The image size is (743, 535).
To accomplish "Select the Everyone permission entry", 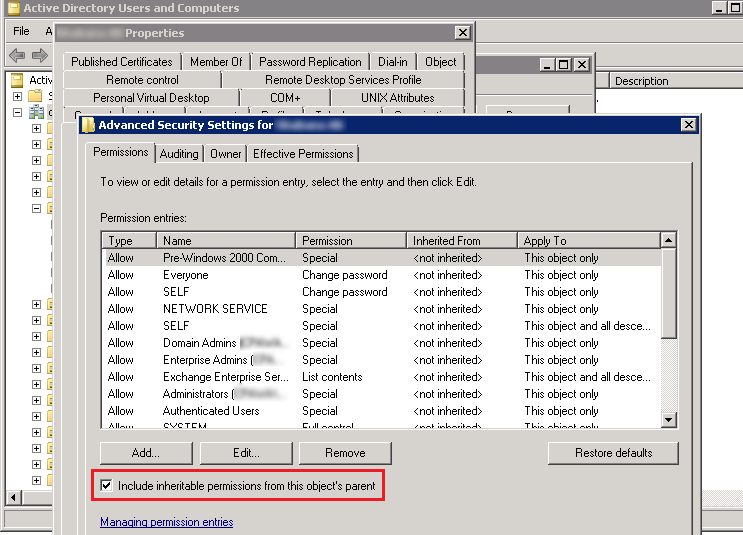I will tap(381, 275).
